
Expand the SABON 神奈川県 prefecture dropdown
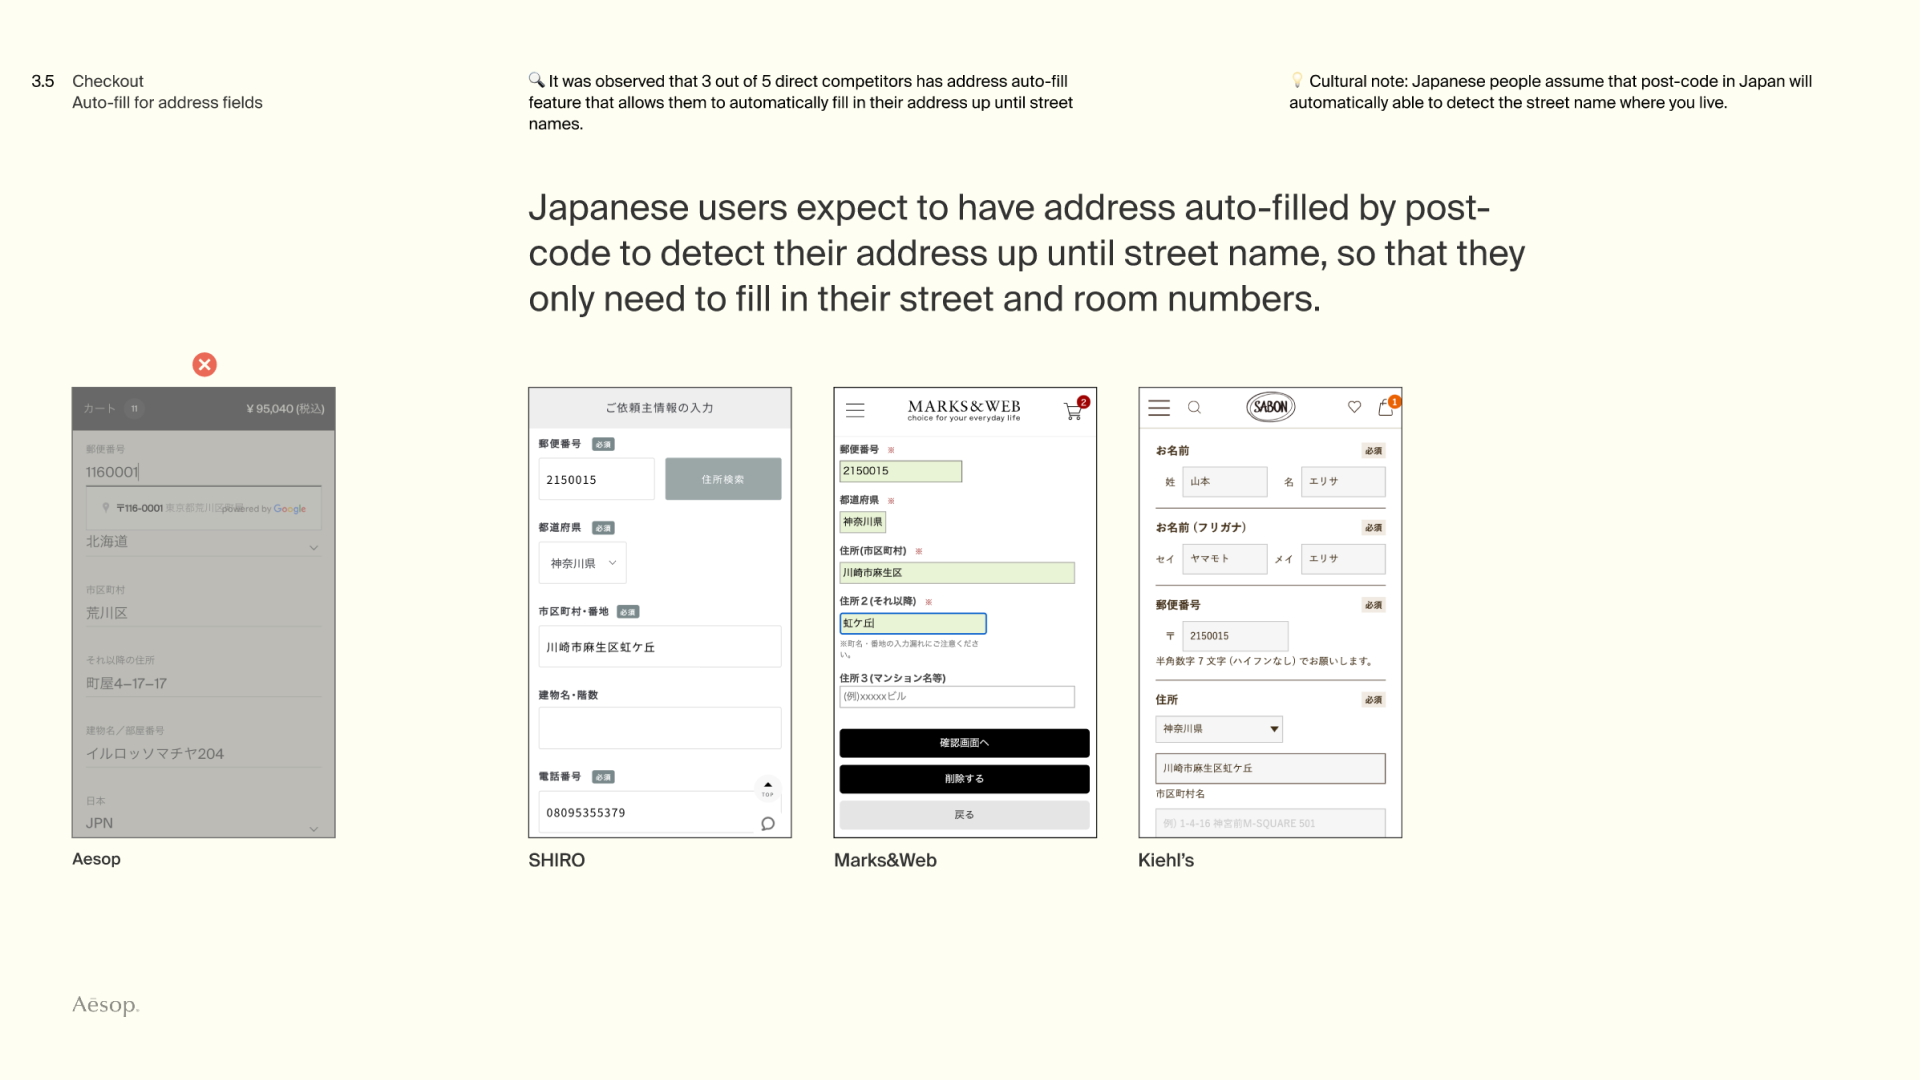[x=1218, y=729]
